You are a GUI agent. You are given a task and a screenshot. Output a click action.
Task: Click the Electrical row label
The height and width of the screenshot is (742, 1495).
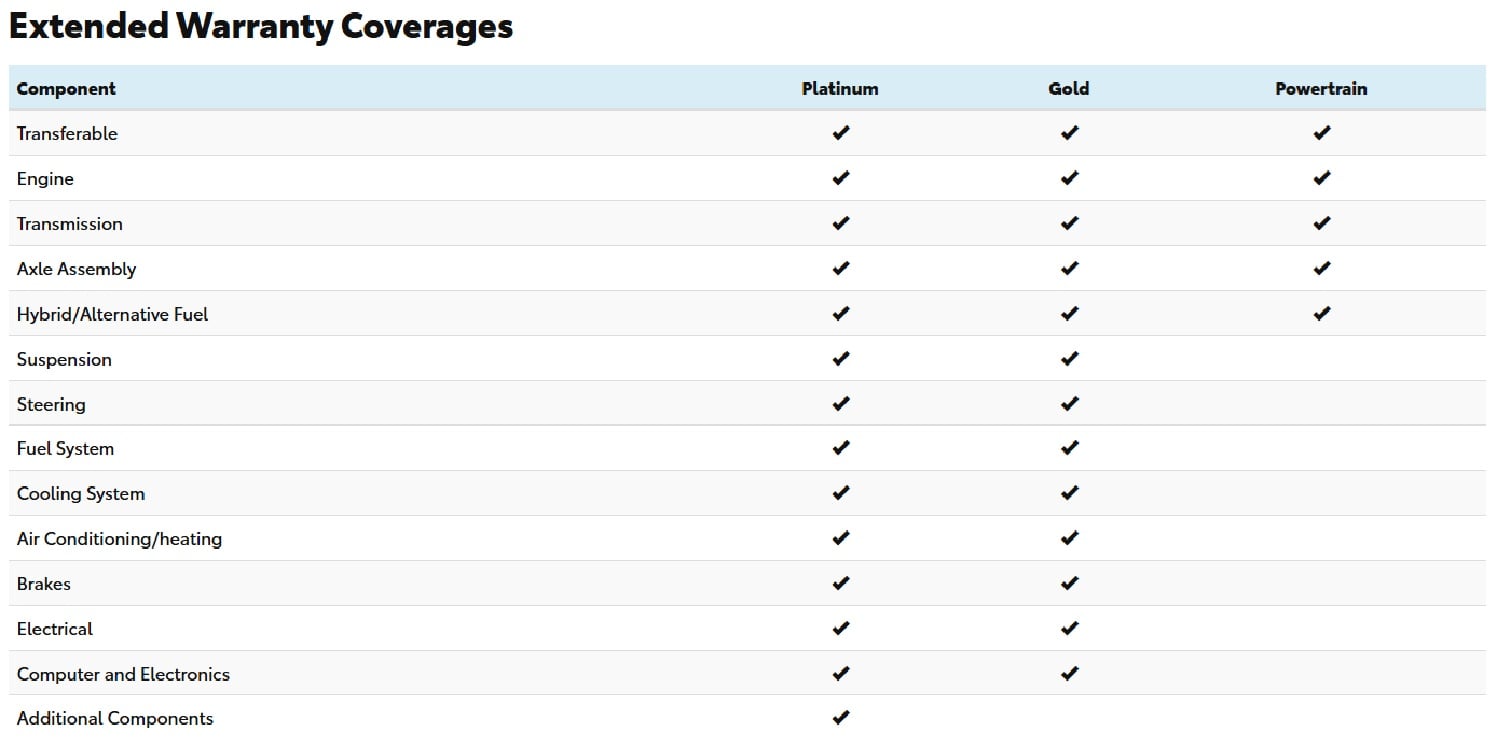[x=54, y=628]
